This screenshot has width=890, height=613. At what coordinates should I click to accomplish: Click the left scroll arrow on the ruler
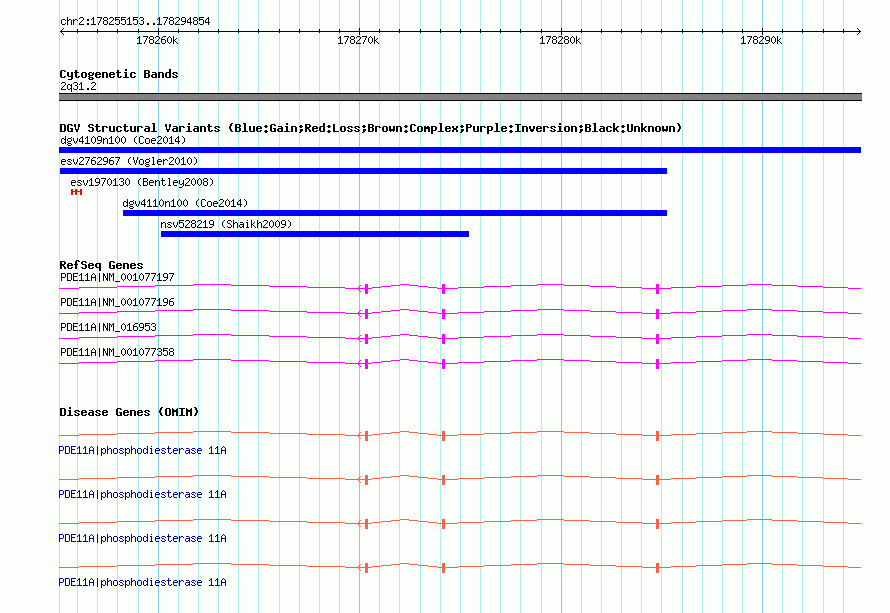[62, 31]
